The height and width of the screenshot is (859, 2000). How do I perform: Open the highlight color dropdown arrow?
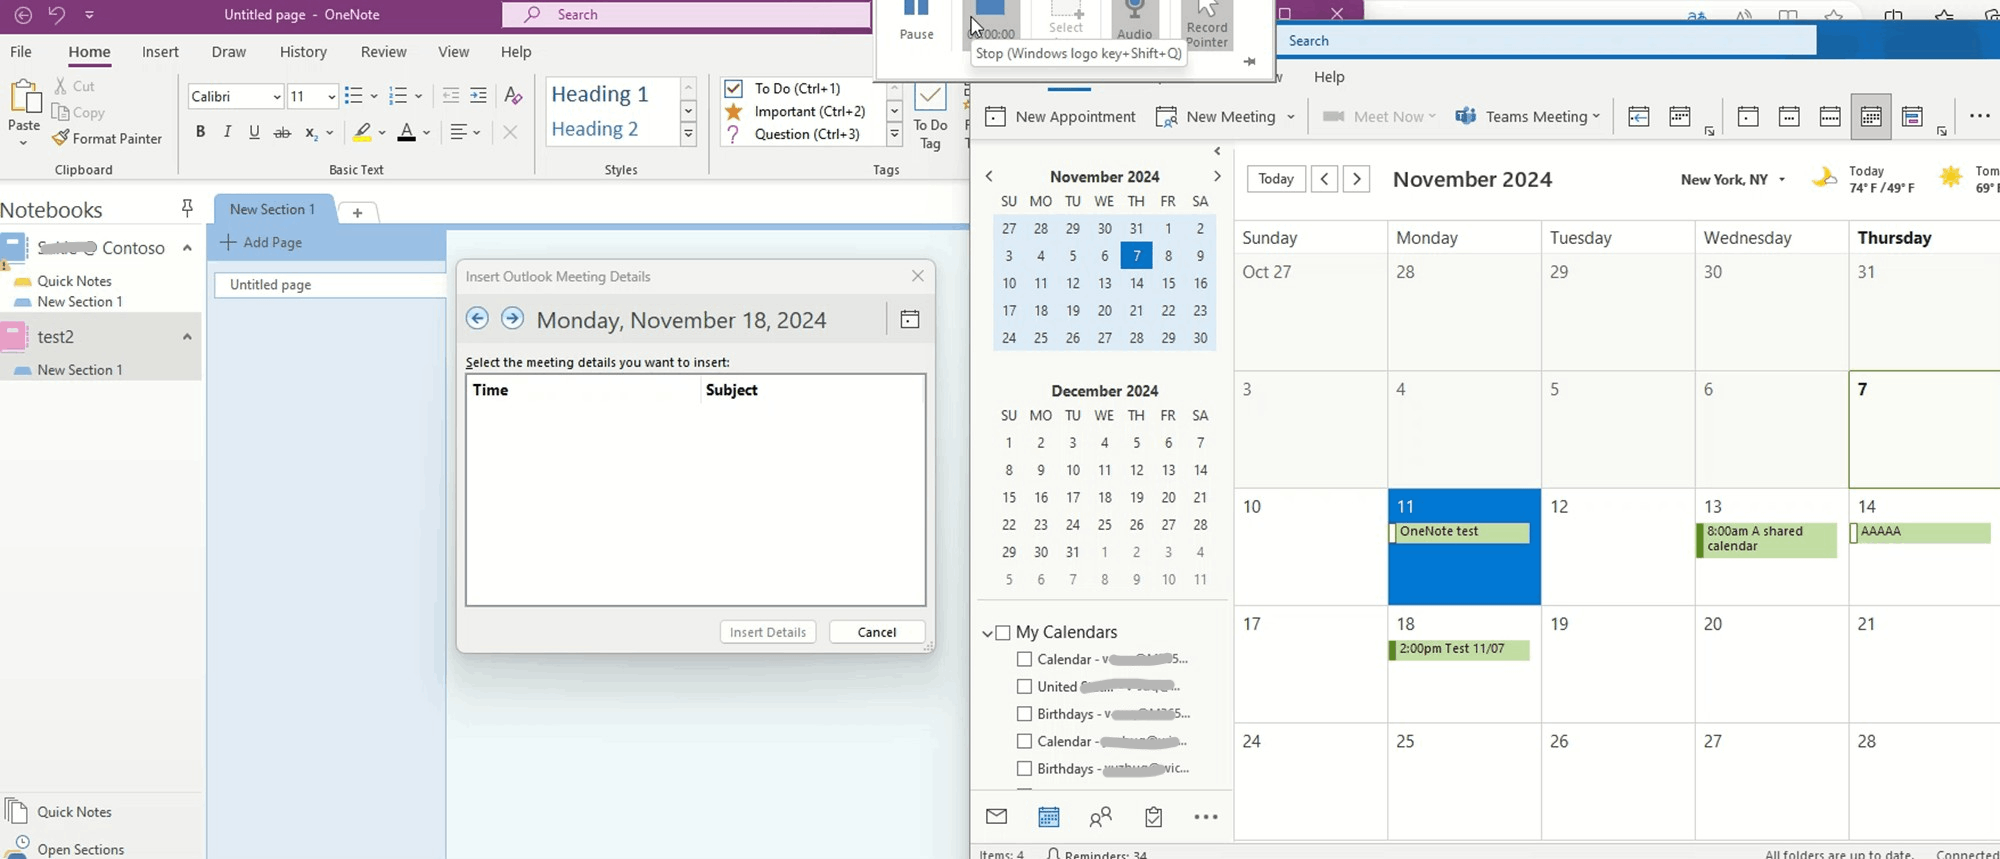coord(382,132)
